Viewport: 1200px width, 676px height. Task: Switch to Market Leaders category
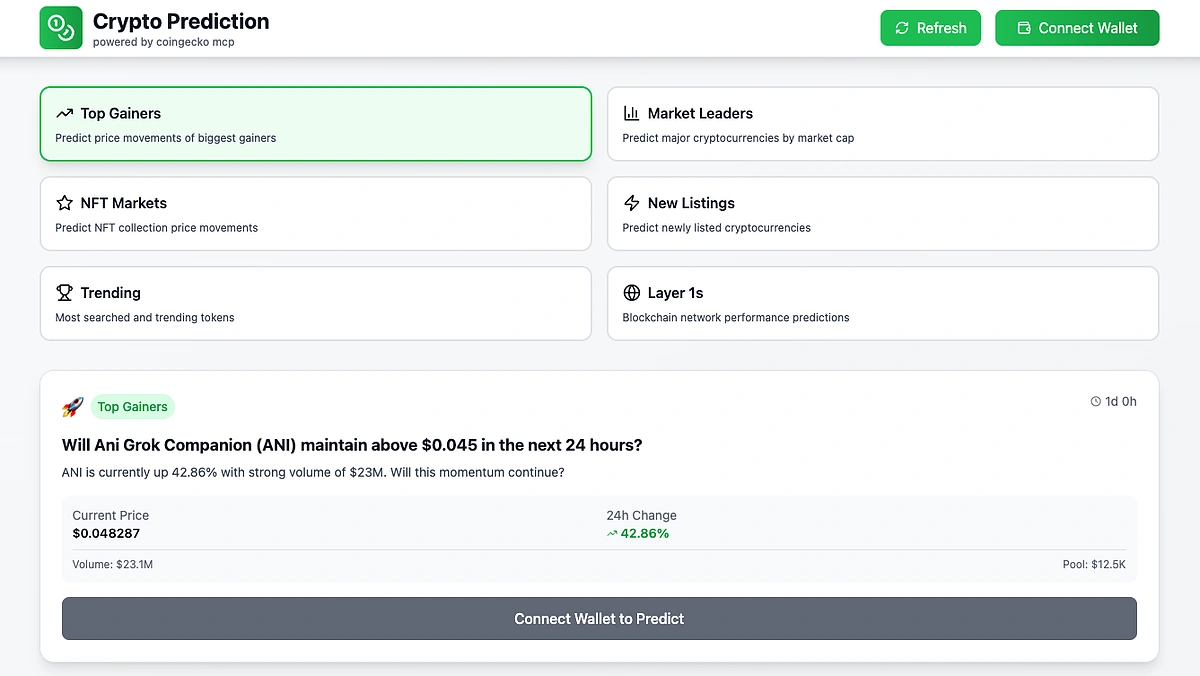(882, 124)
